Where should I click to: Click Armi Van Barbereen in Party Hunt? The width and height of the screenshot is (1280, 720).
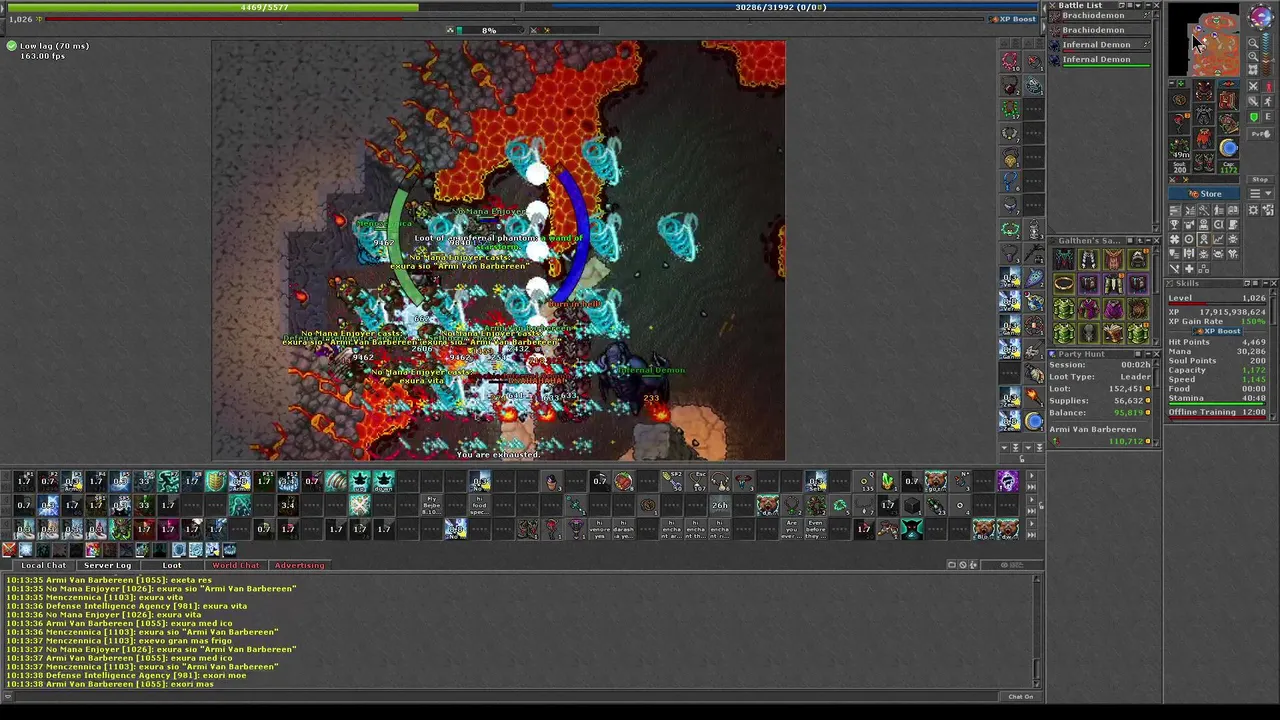(1093, 429)
